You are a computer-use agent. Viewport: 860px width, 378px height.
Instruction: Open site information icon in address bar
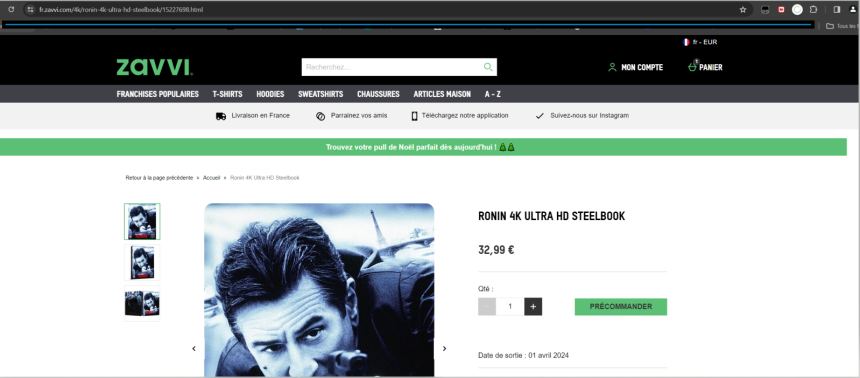(31, 9)
